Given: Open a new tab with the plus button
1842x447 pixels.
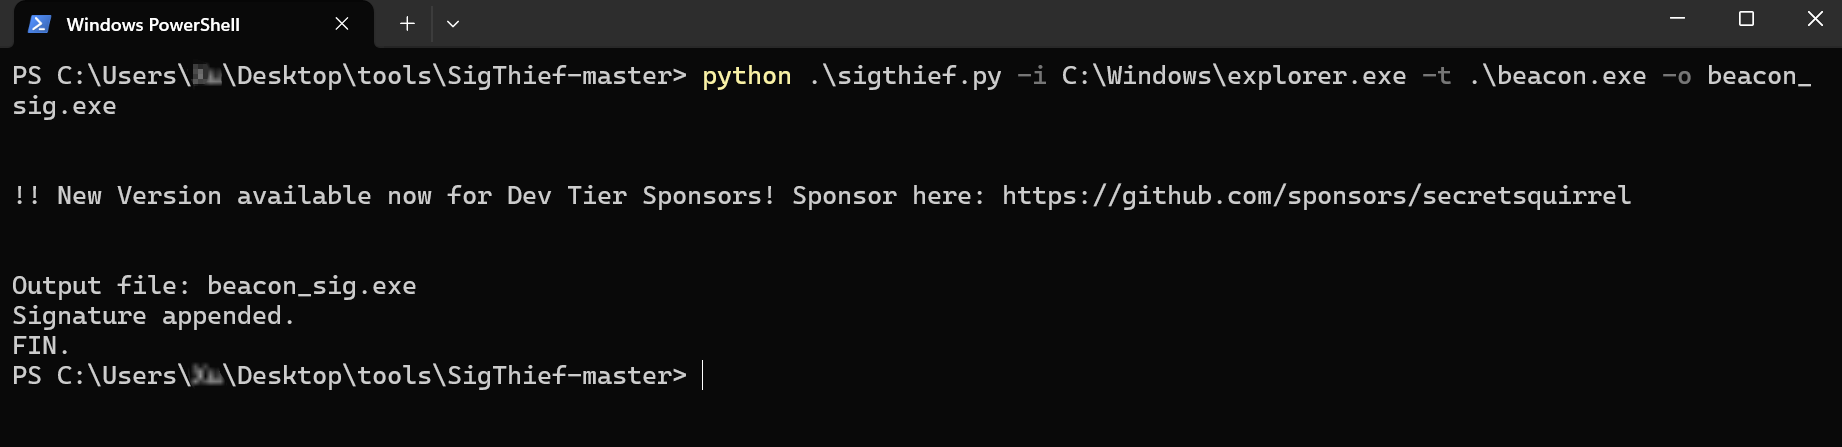Looking at the screenshot, I should click(x=407, y=24).
